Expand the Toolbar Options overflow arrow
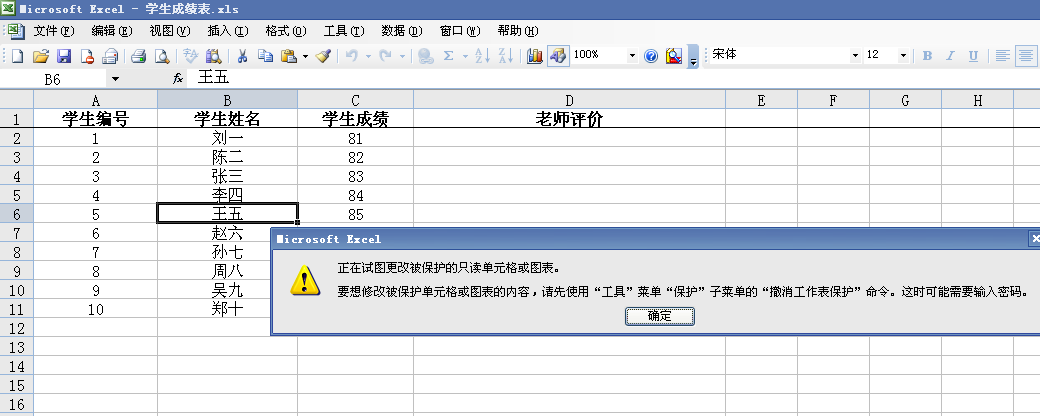1040x416 pixels. (x=692, y=56)
